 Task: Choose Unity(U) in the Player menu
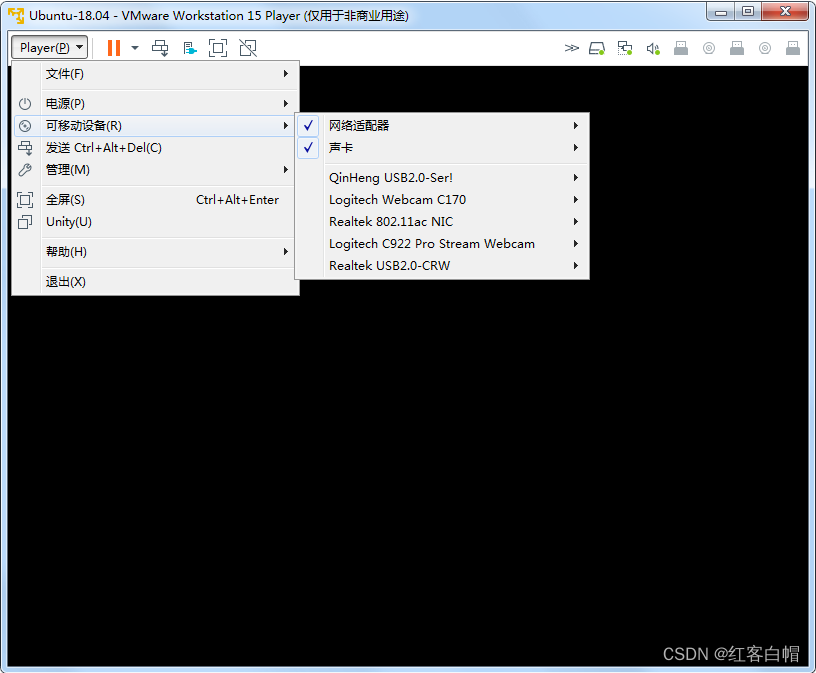[x=155, y=222]
